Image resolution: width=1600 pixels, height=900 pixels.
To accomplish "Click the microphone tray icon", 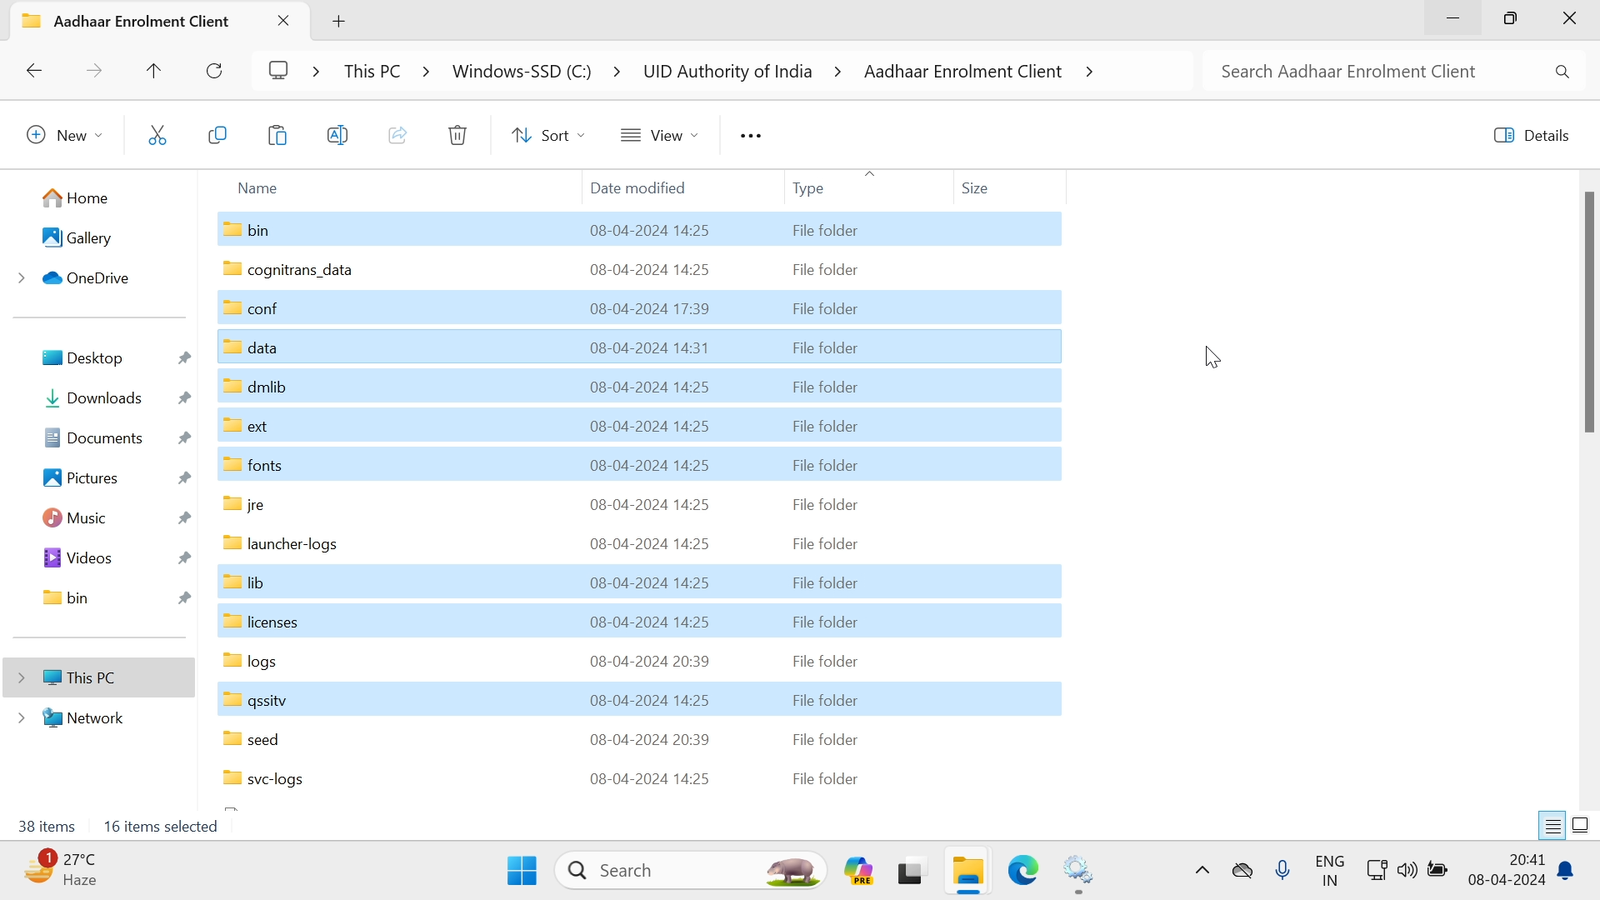I will click(x=1283, y=870).
